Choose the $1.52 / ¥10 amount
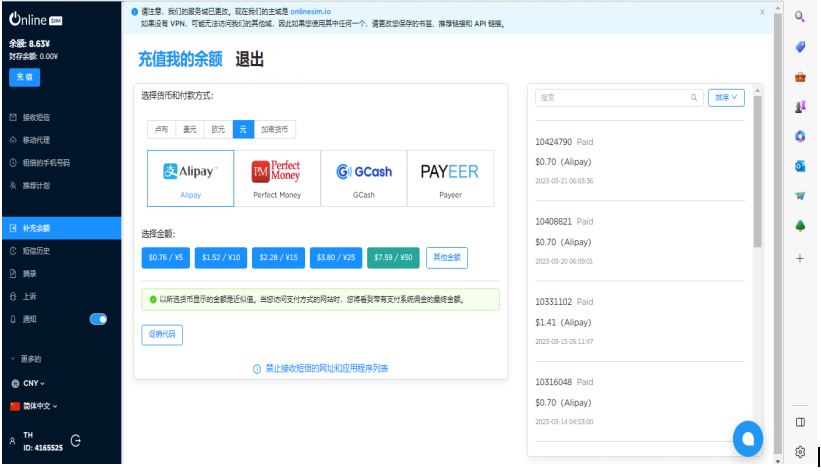The height and width of the screenshot is (471, 821). 221,257
